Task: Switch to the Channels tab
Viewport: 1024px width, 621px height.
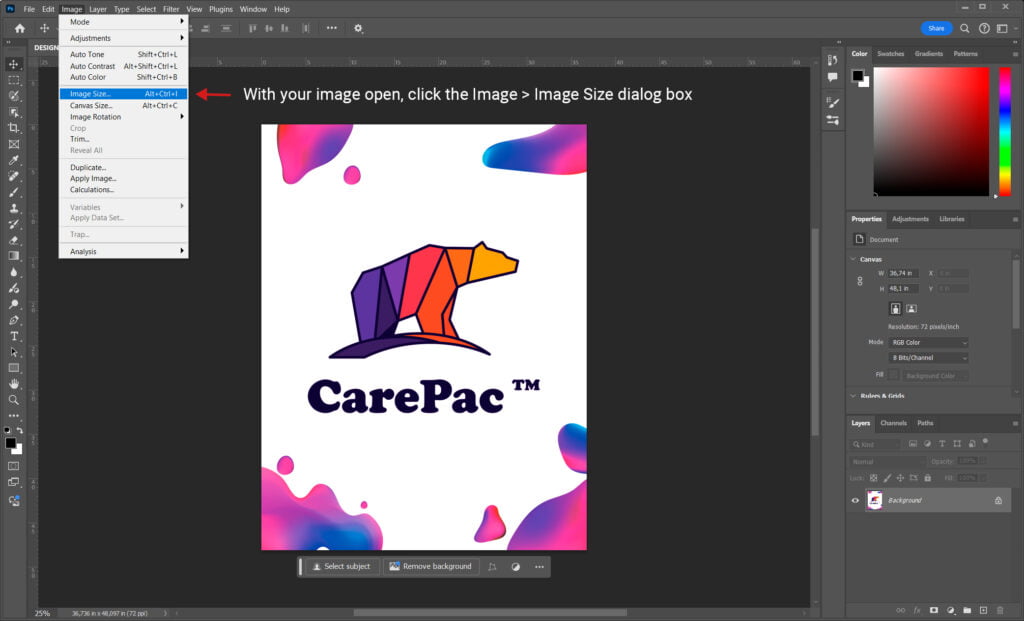Action: tap(894, 423)
